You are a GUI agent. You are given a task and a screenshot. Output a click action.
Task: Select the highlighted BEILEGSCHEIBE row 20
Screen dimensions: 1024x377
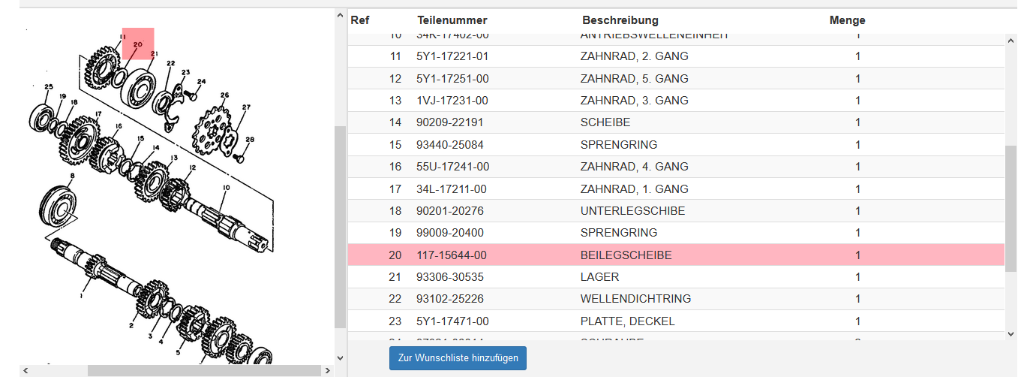[x=675, y=255]
